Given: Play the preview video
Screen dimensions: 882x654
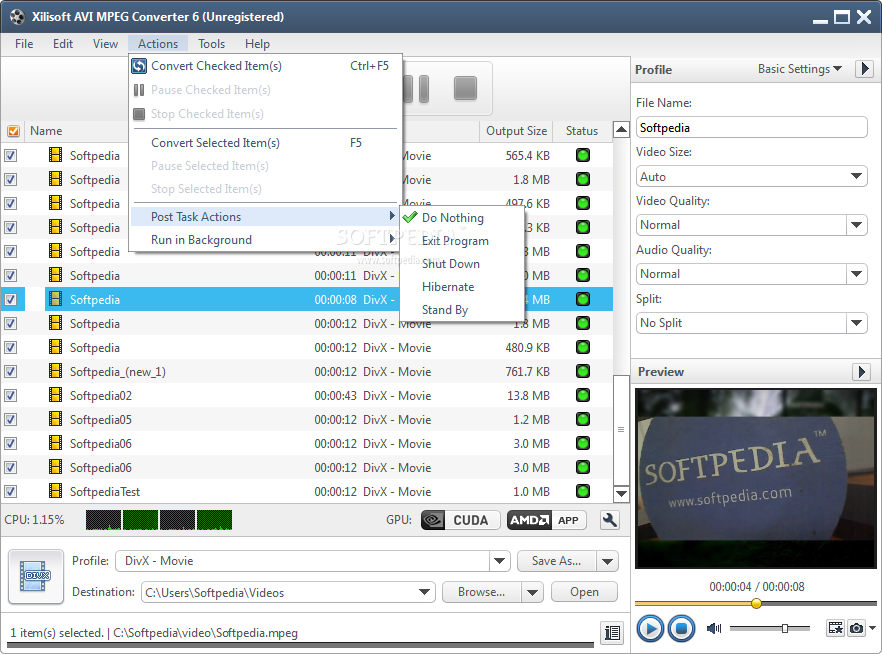Looking at the screenshot, I should tap(650, 628).
